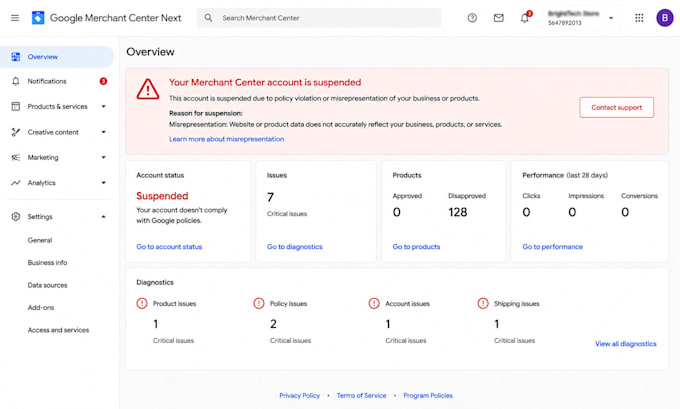The width and height of the screenshot is (680, 409).
Task: Click the 7 critical issues count
Action: coord(270,197)
